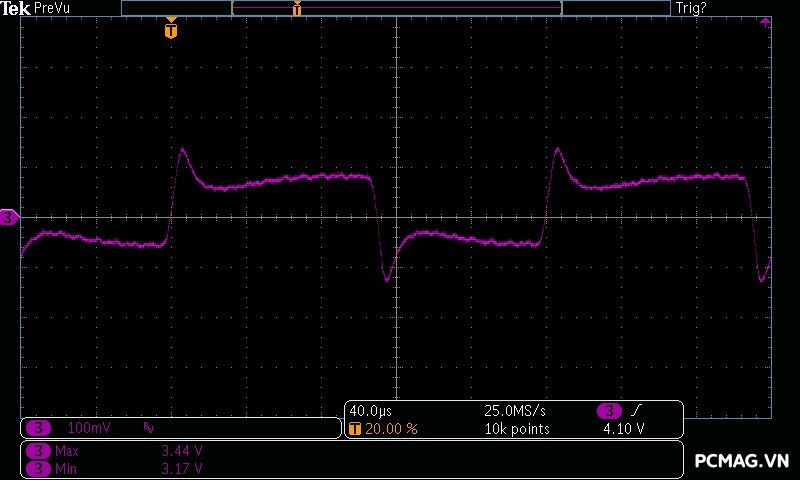Click the 10k points record length readout
Viewport: 800px width, 480px height.
pyautogui.click(x=516, y=429)
